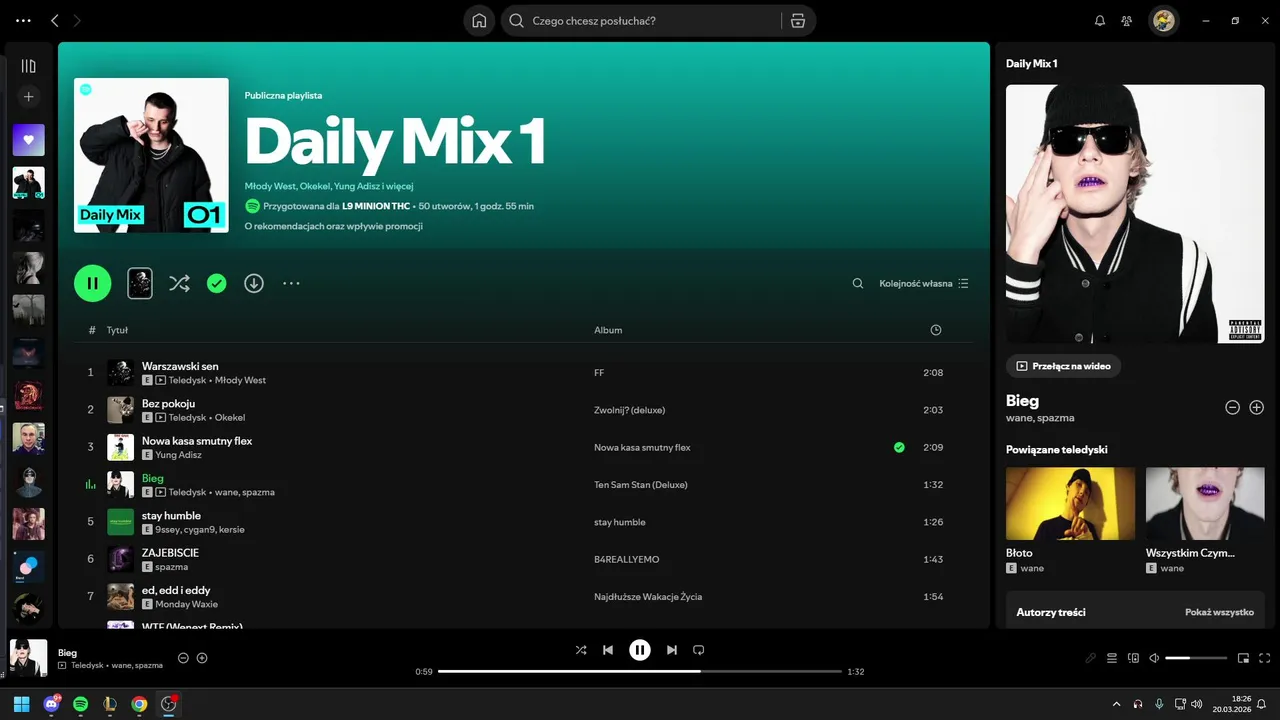The width and height of the screenshot is (1280, 720).
Task: Click plus icon beside Bieg in bottom bar
Action: pyautogui.click(x=202, y=658)
